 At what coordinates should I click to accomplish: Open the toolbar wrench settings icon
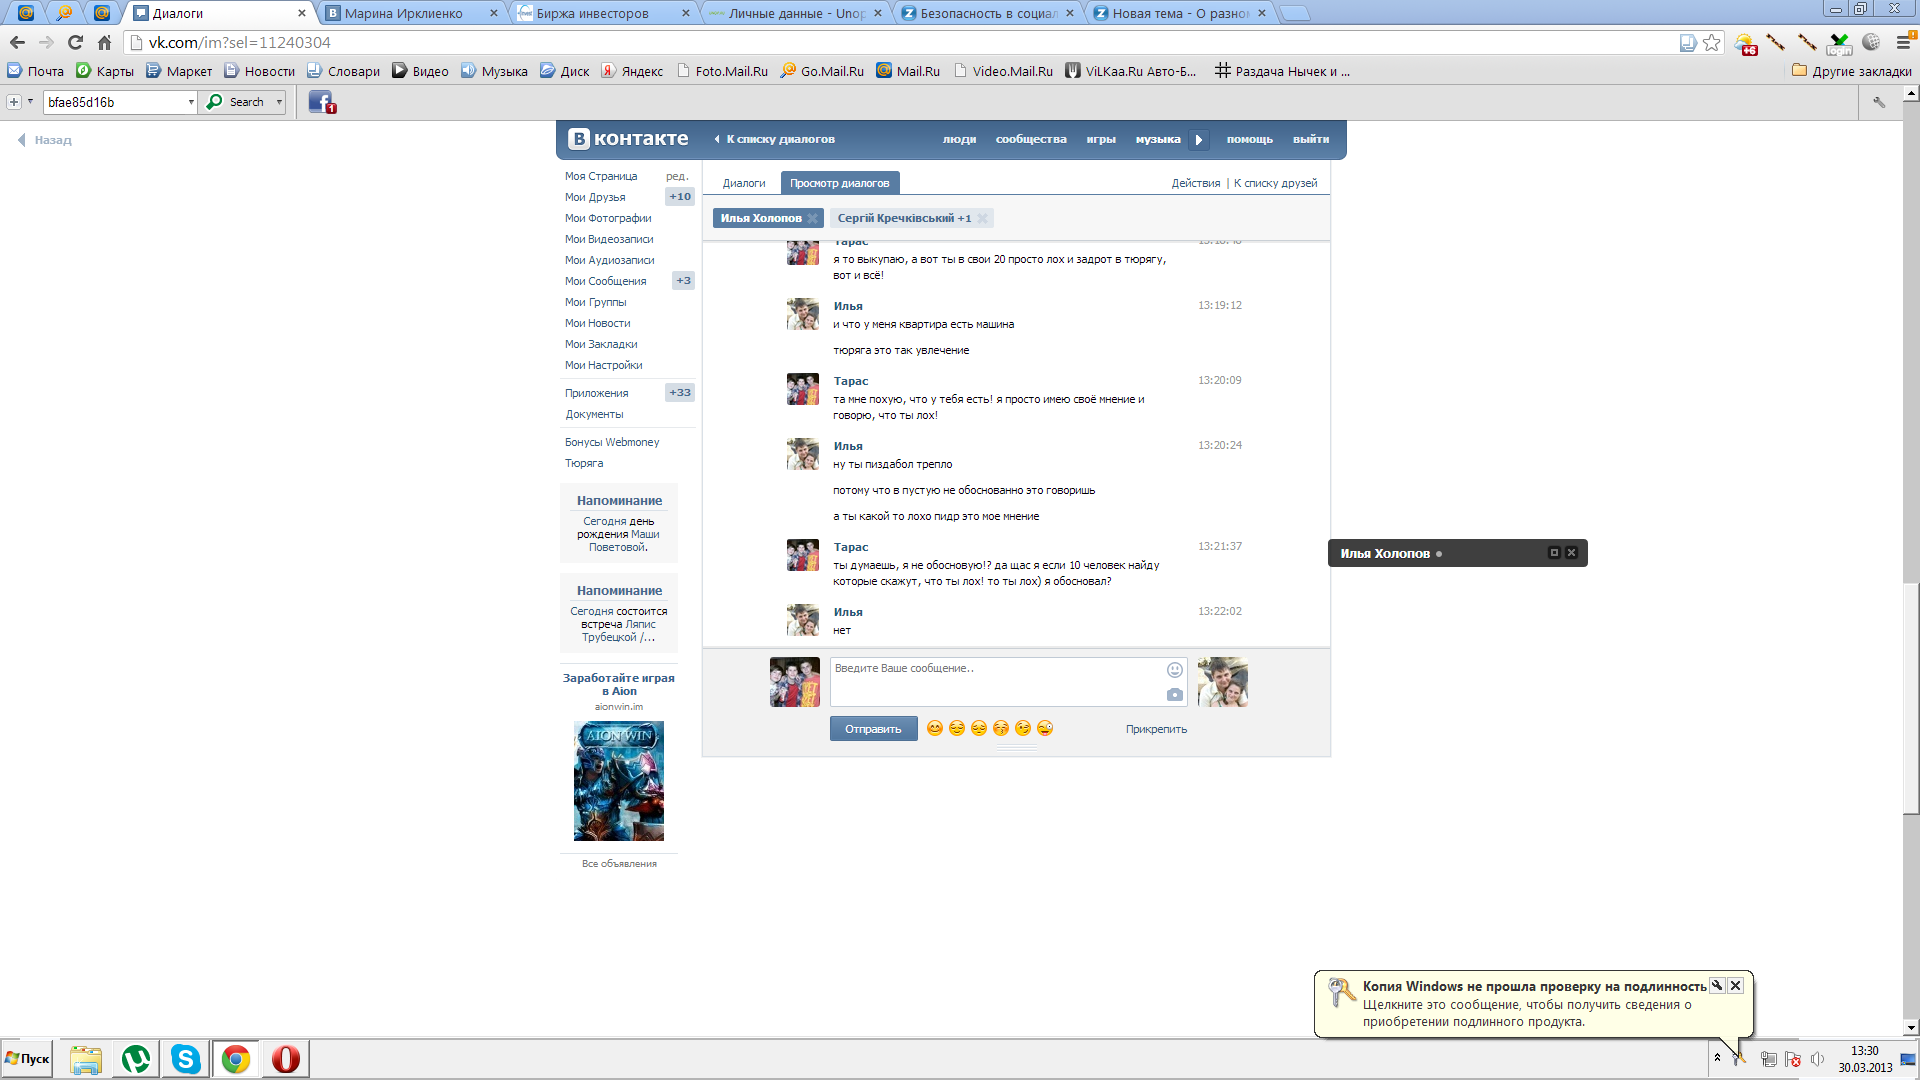pyautogui.click(x=1879, y=102)
